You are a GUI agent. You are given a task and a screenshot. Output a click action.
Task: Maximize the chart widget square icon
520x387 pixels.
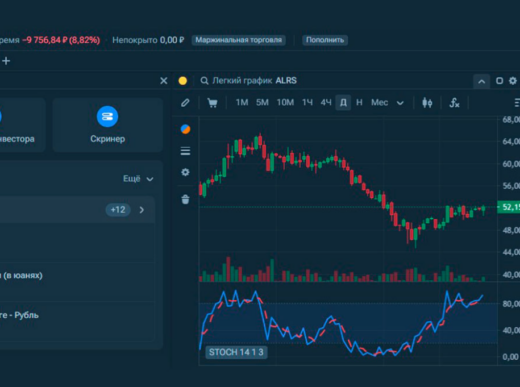pyautogui.click(x=499, y=81)
